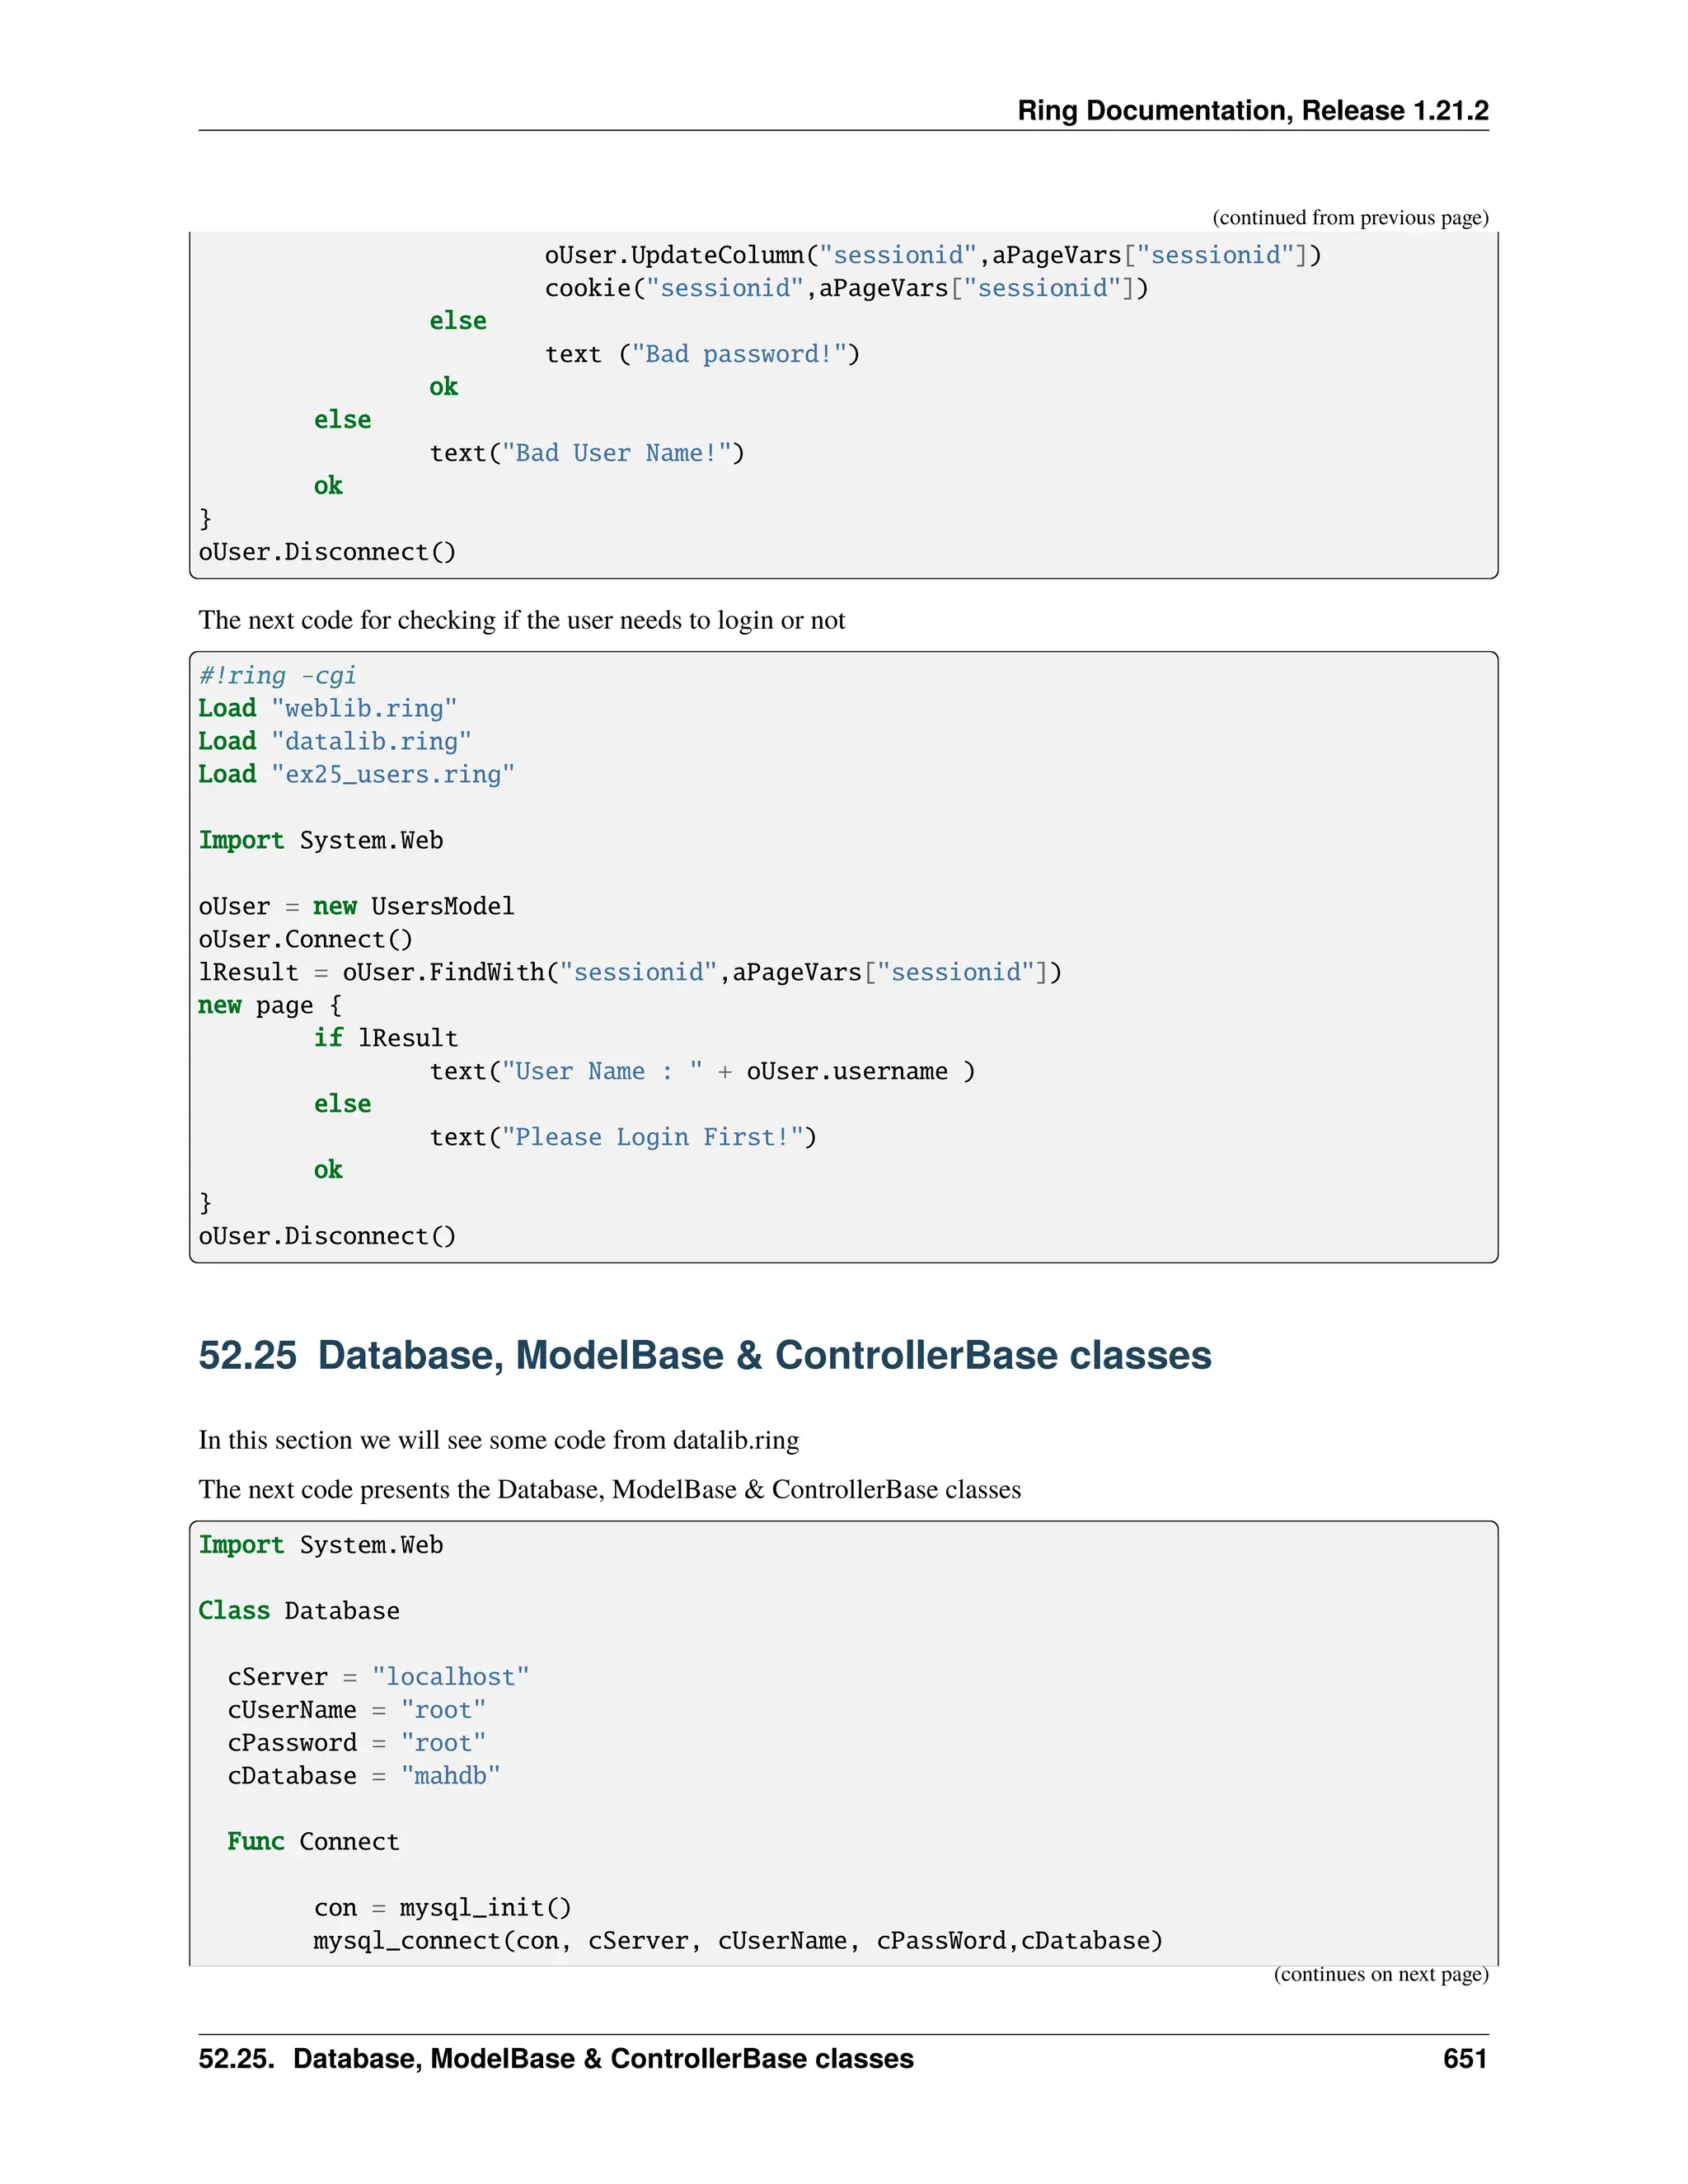
Task: Click the cDatabase = "mahdb" line
Action: coord(363,1776)
